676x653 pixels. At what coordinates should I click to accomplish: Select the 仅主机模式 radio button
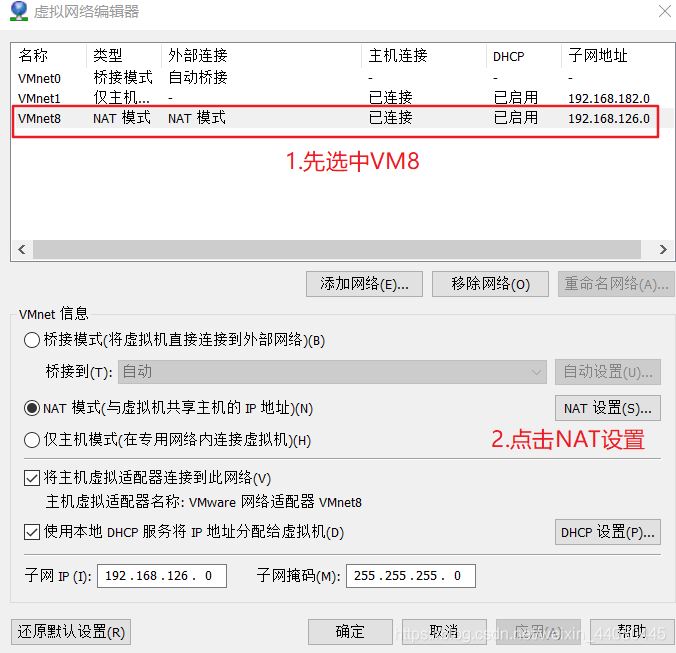[x=32, y=440]
